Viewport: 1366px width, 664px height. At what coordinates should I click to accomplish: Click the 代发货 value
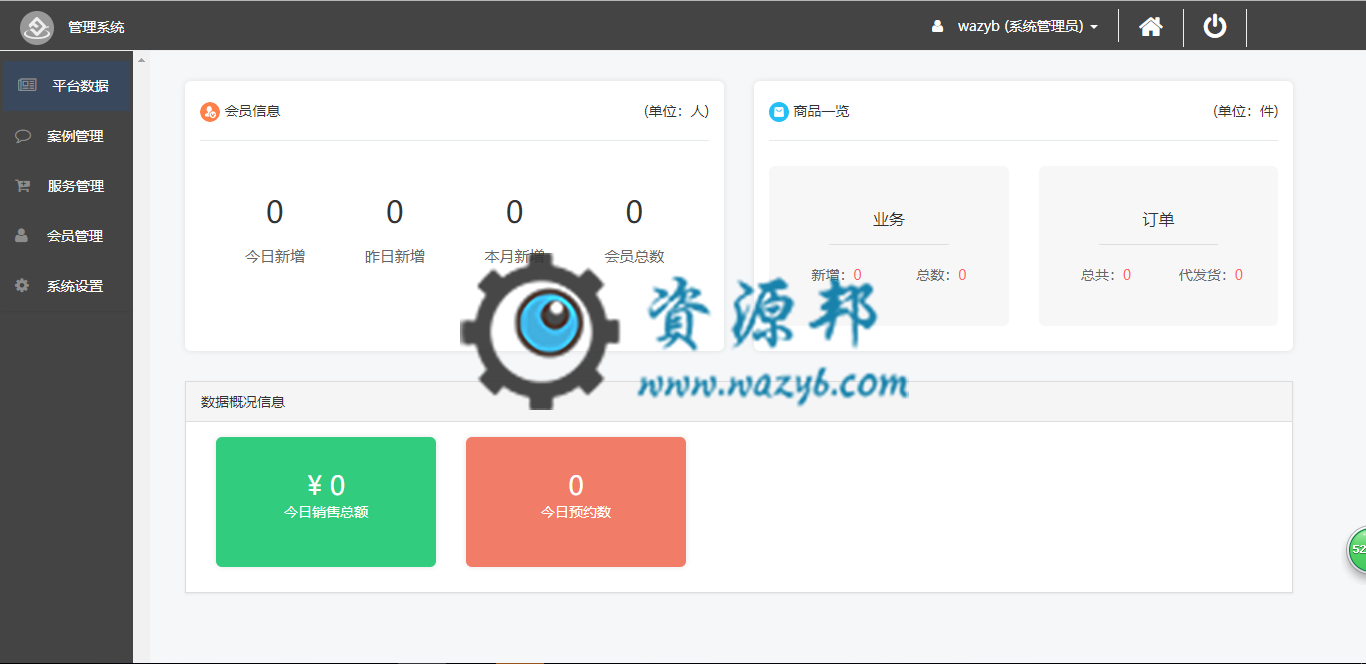click(1239, 275)
